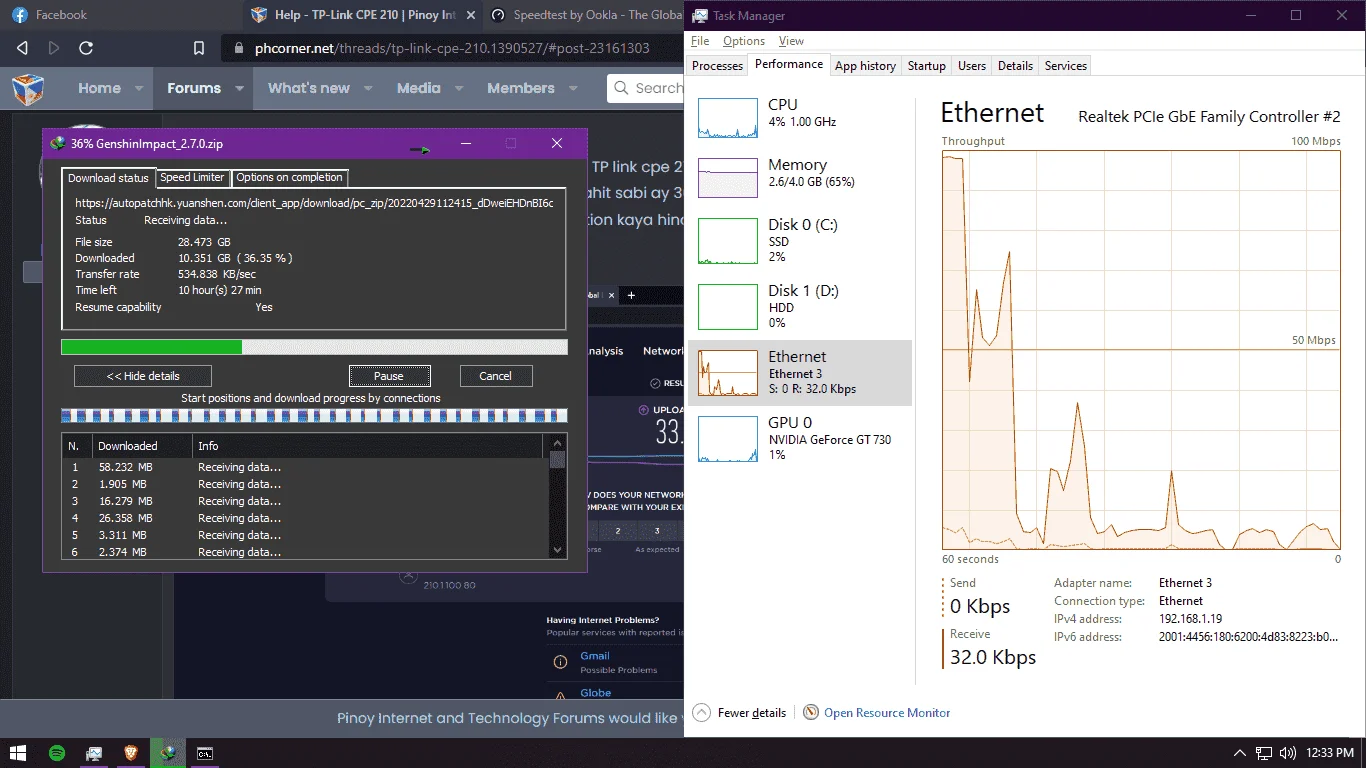Click Open Resource Monitor link
Viewport: 1366px width, 768px height.
[x=887, y=713]
